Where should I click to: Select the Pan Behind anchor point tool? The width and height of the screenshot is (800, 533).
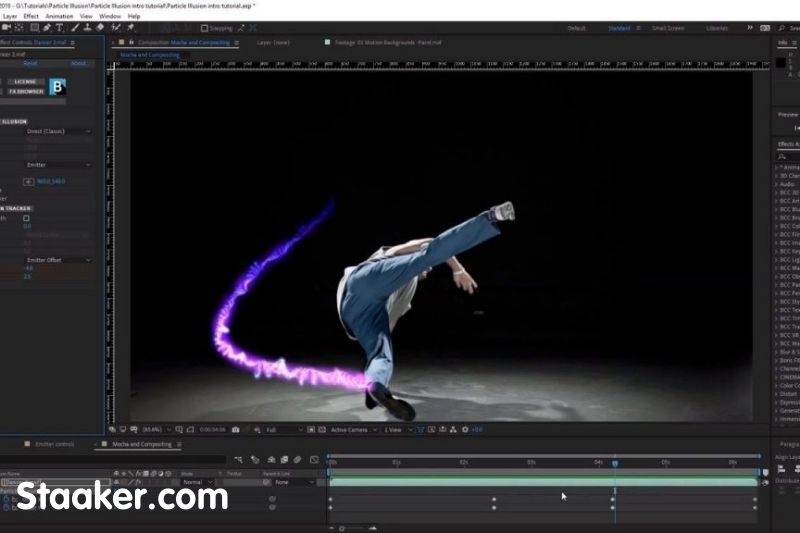19,28
